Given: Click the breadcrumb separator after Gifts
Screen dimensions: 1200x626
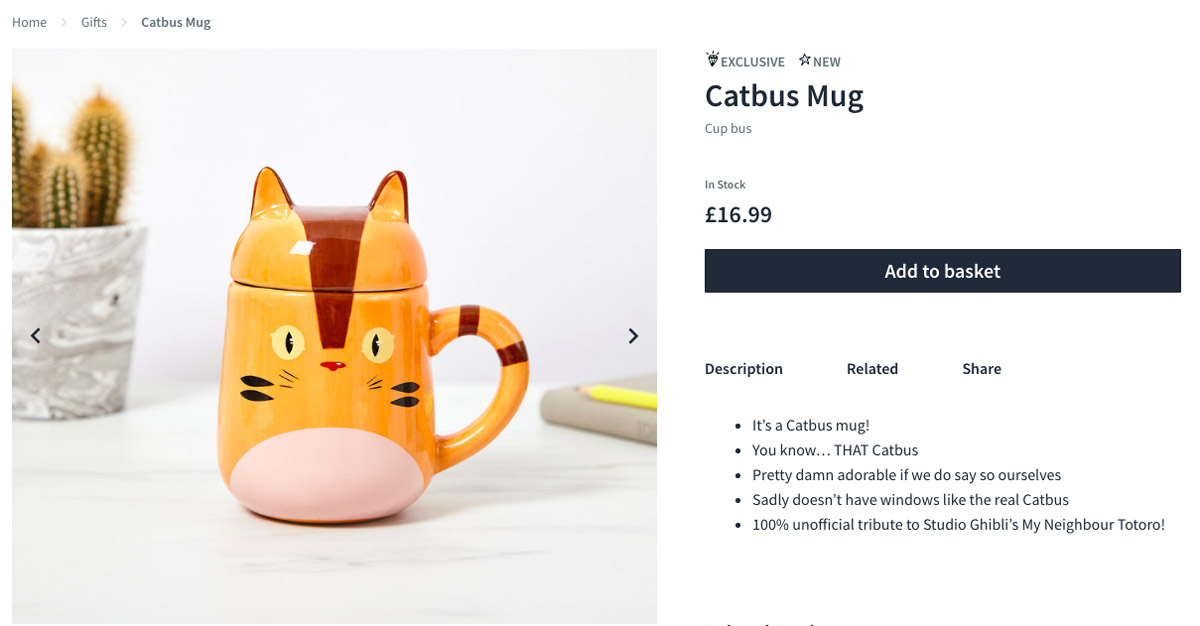Looking at the screenshot, I should point(124,21).
